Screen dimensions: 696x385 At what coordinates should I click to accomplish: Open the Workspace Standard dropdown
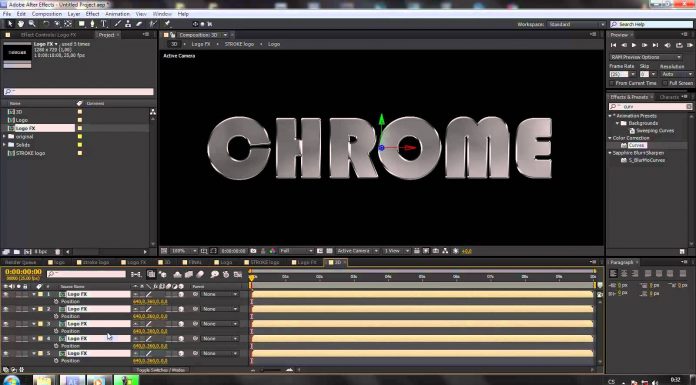point(576,24)
